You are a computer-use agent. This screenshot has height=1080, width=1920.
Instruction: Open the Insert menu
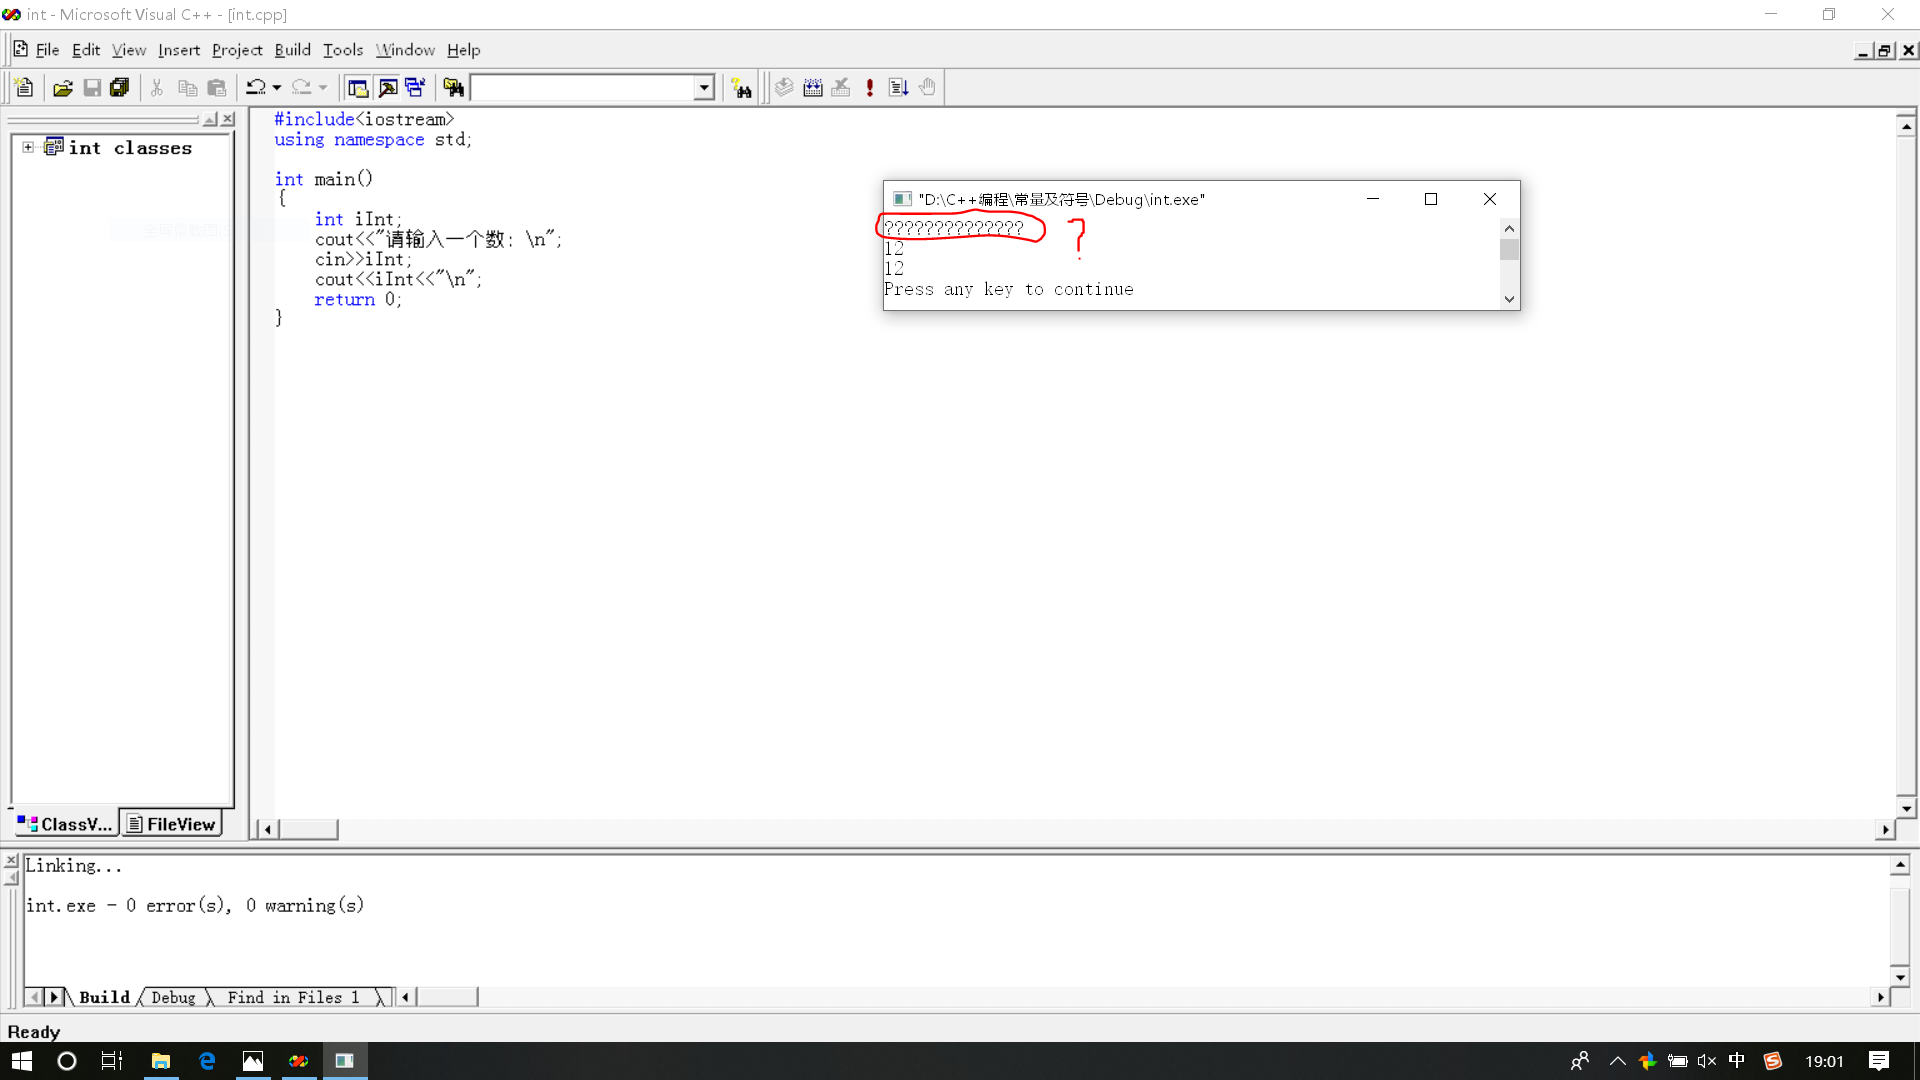pyautogui.click(x=179, y=50)
